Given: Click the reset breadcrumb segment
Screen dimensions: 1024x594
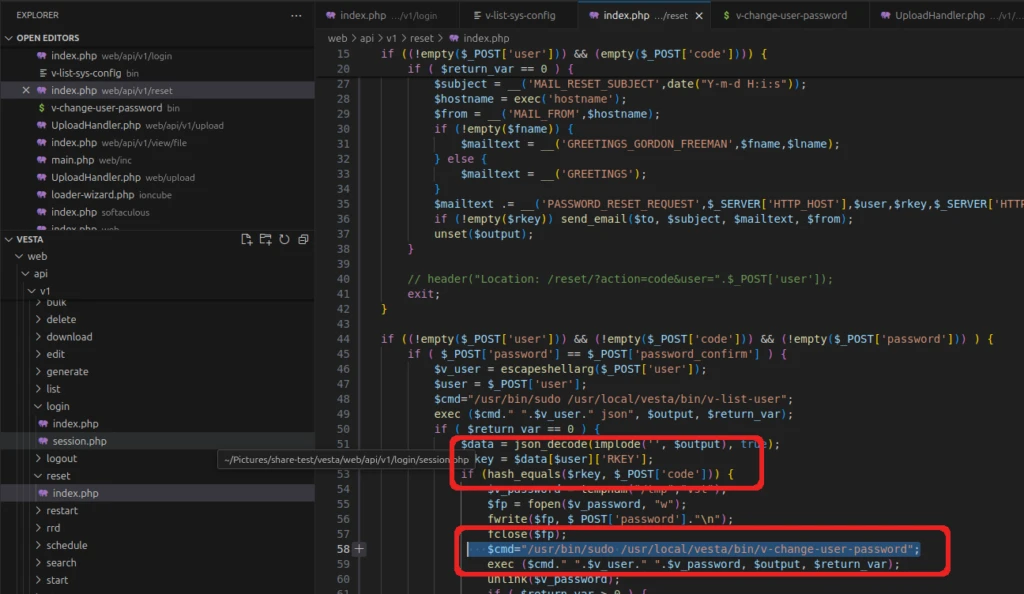Looking at the screenshot, I should pyautogui.click(x=421, y=39).
